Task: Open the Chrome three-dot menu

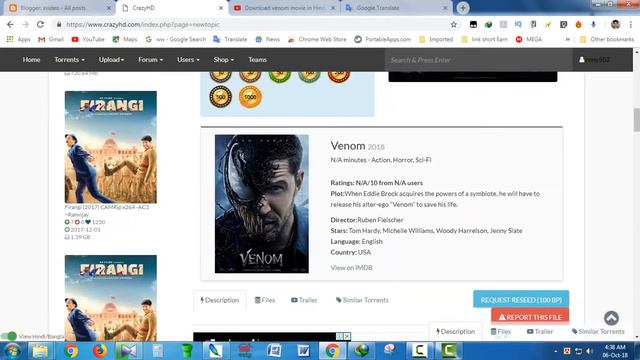Action: [631, 24]
